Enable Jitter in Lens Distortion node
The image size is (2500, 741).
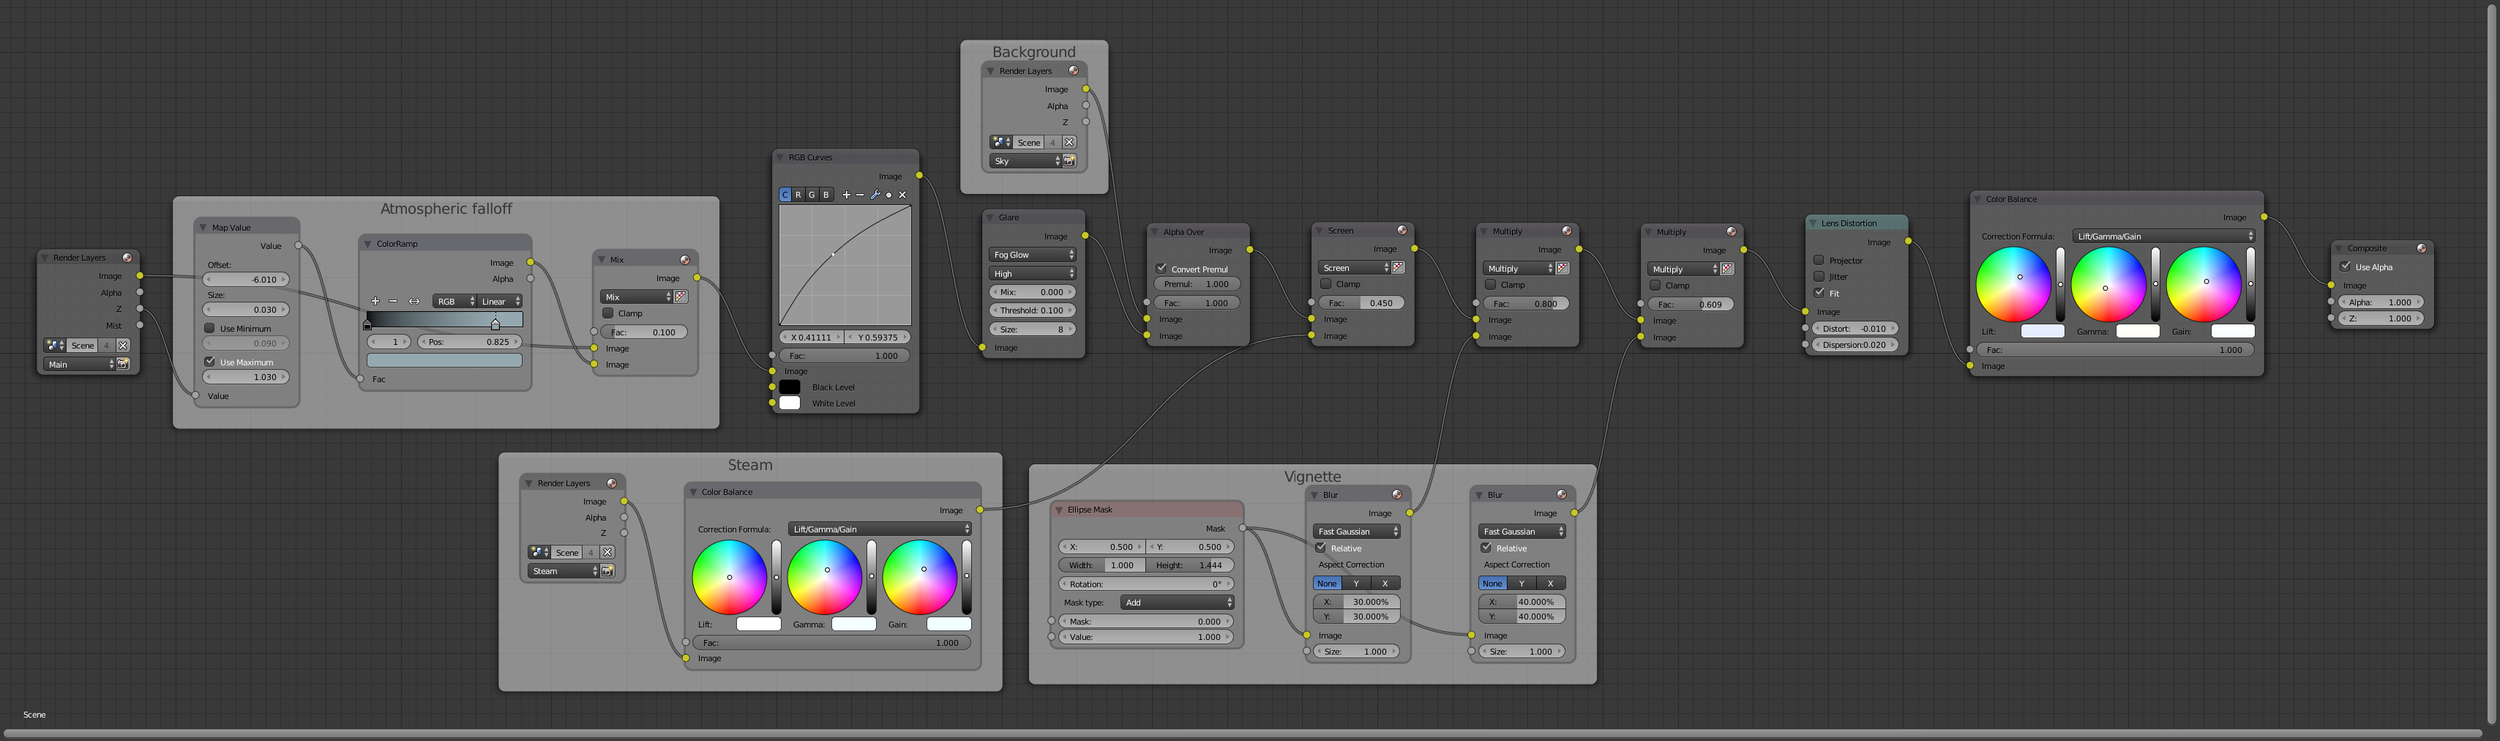point(1819,277)
